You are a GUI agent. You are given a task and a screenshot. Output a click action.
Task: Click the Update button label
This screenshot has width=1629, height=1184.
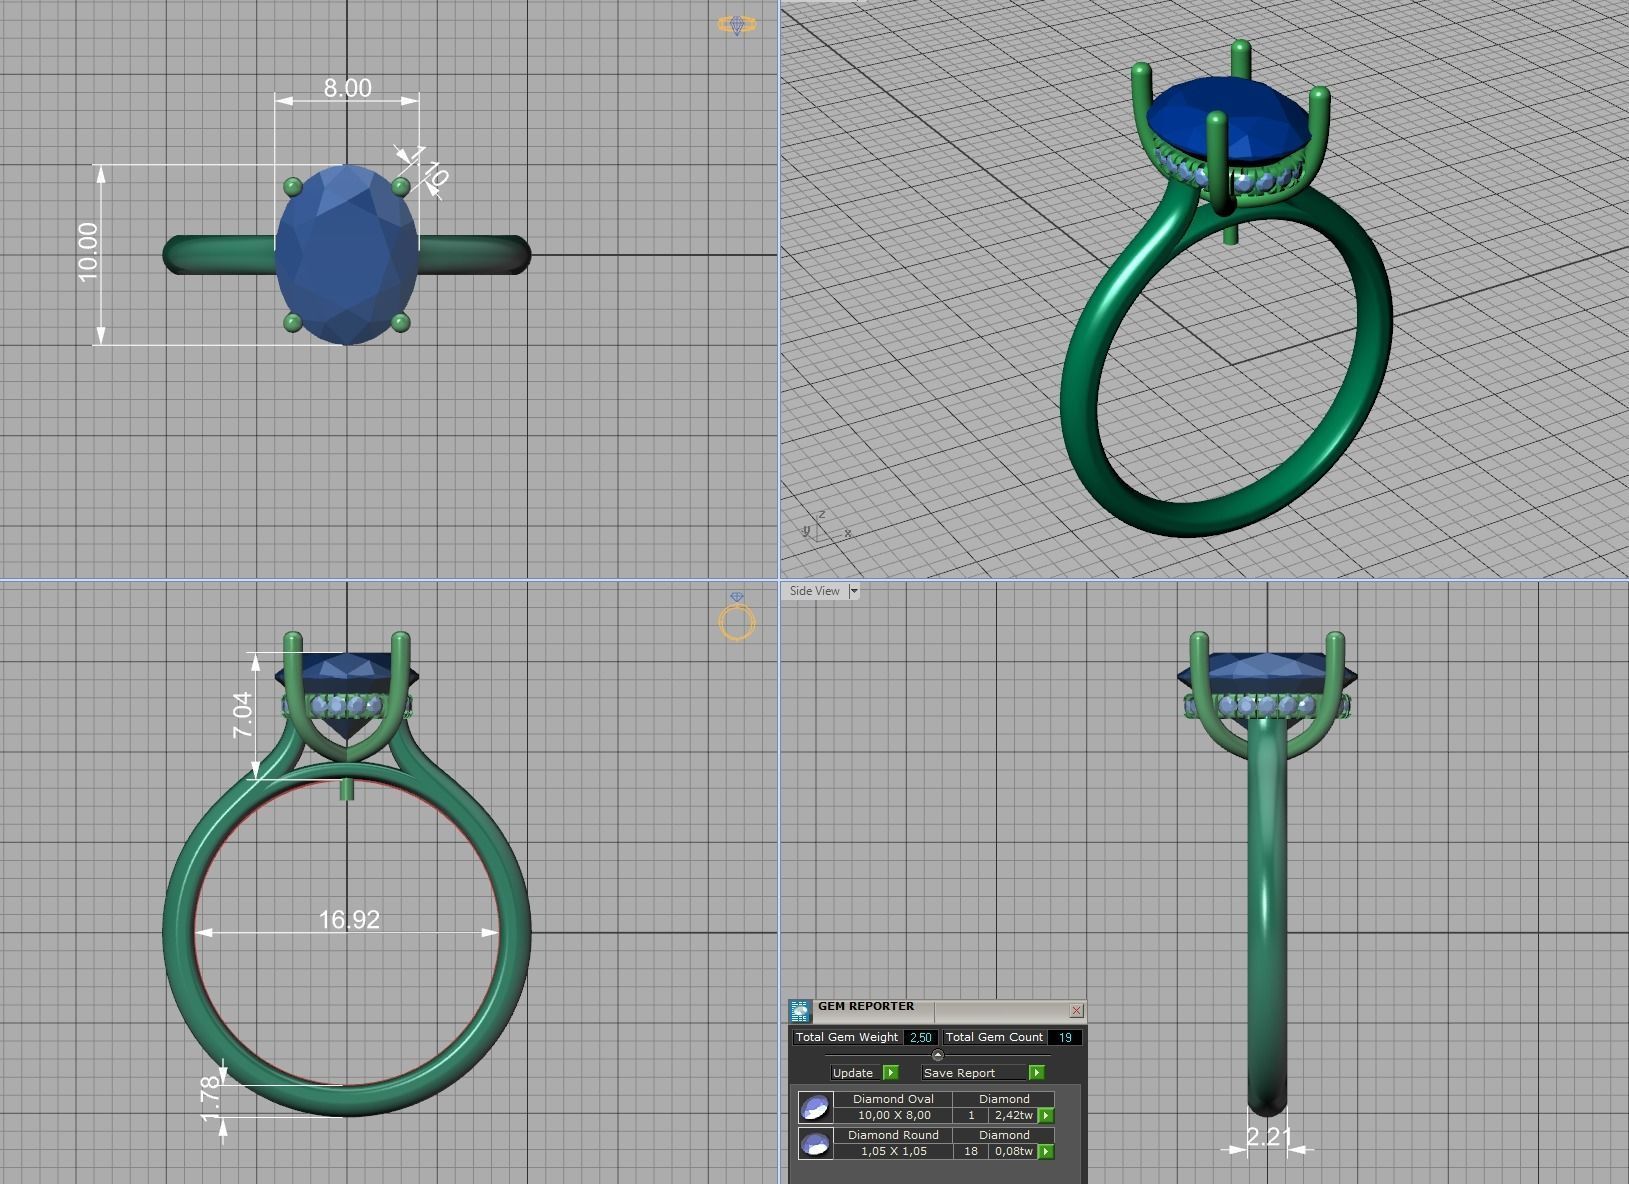853,1072
